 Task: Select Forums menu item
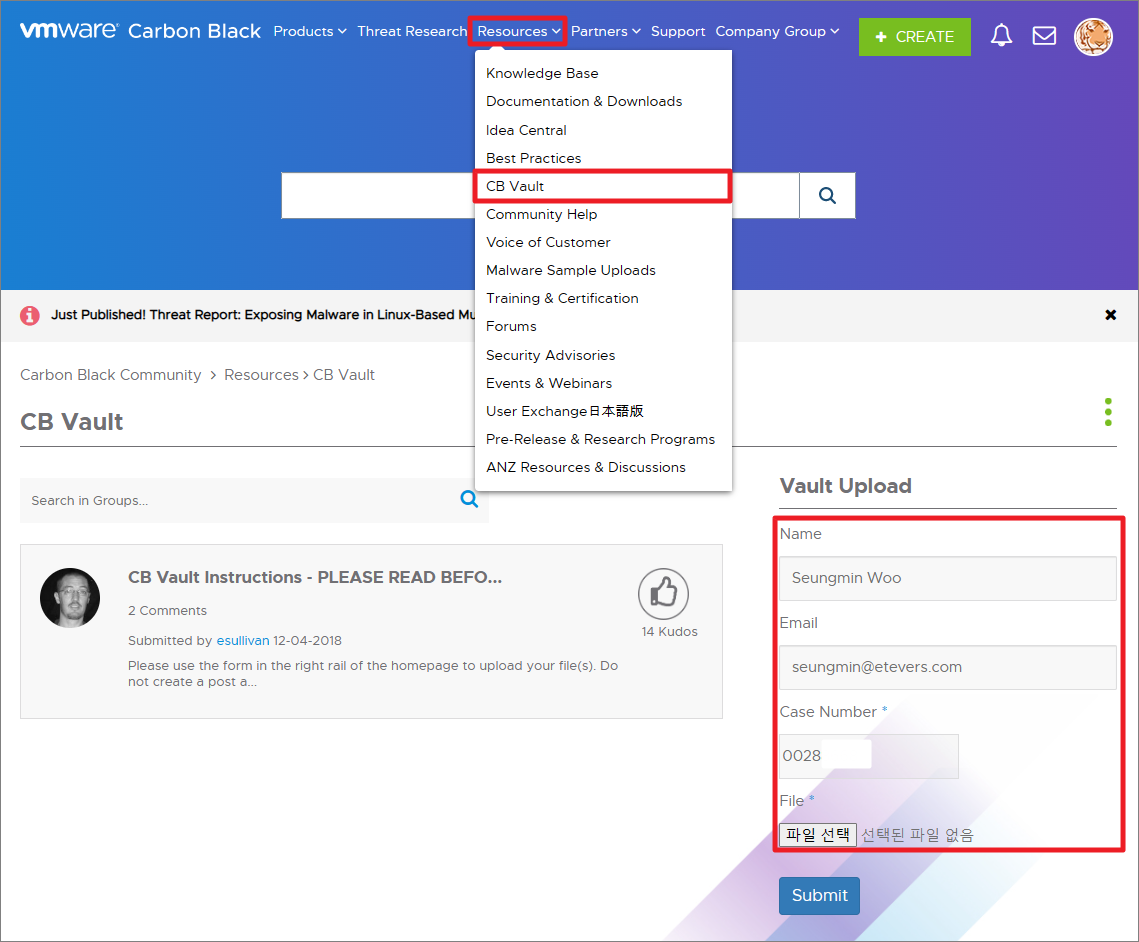pyautogui.click(x=511, y=327)
